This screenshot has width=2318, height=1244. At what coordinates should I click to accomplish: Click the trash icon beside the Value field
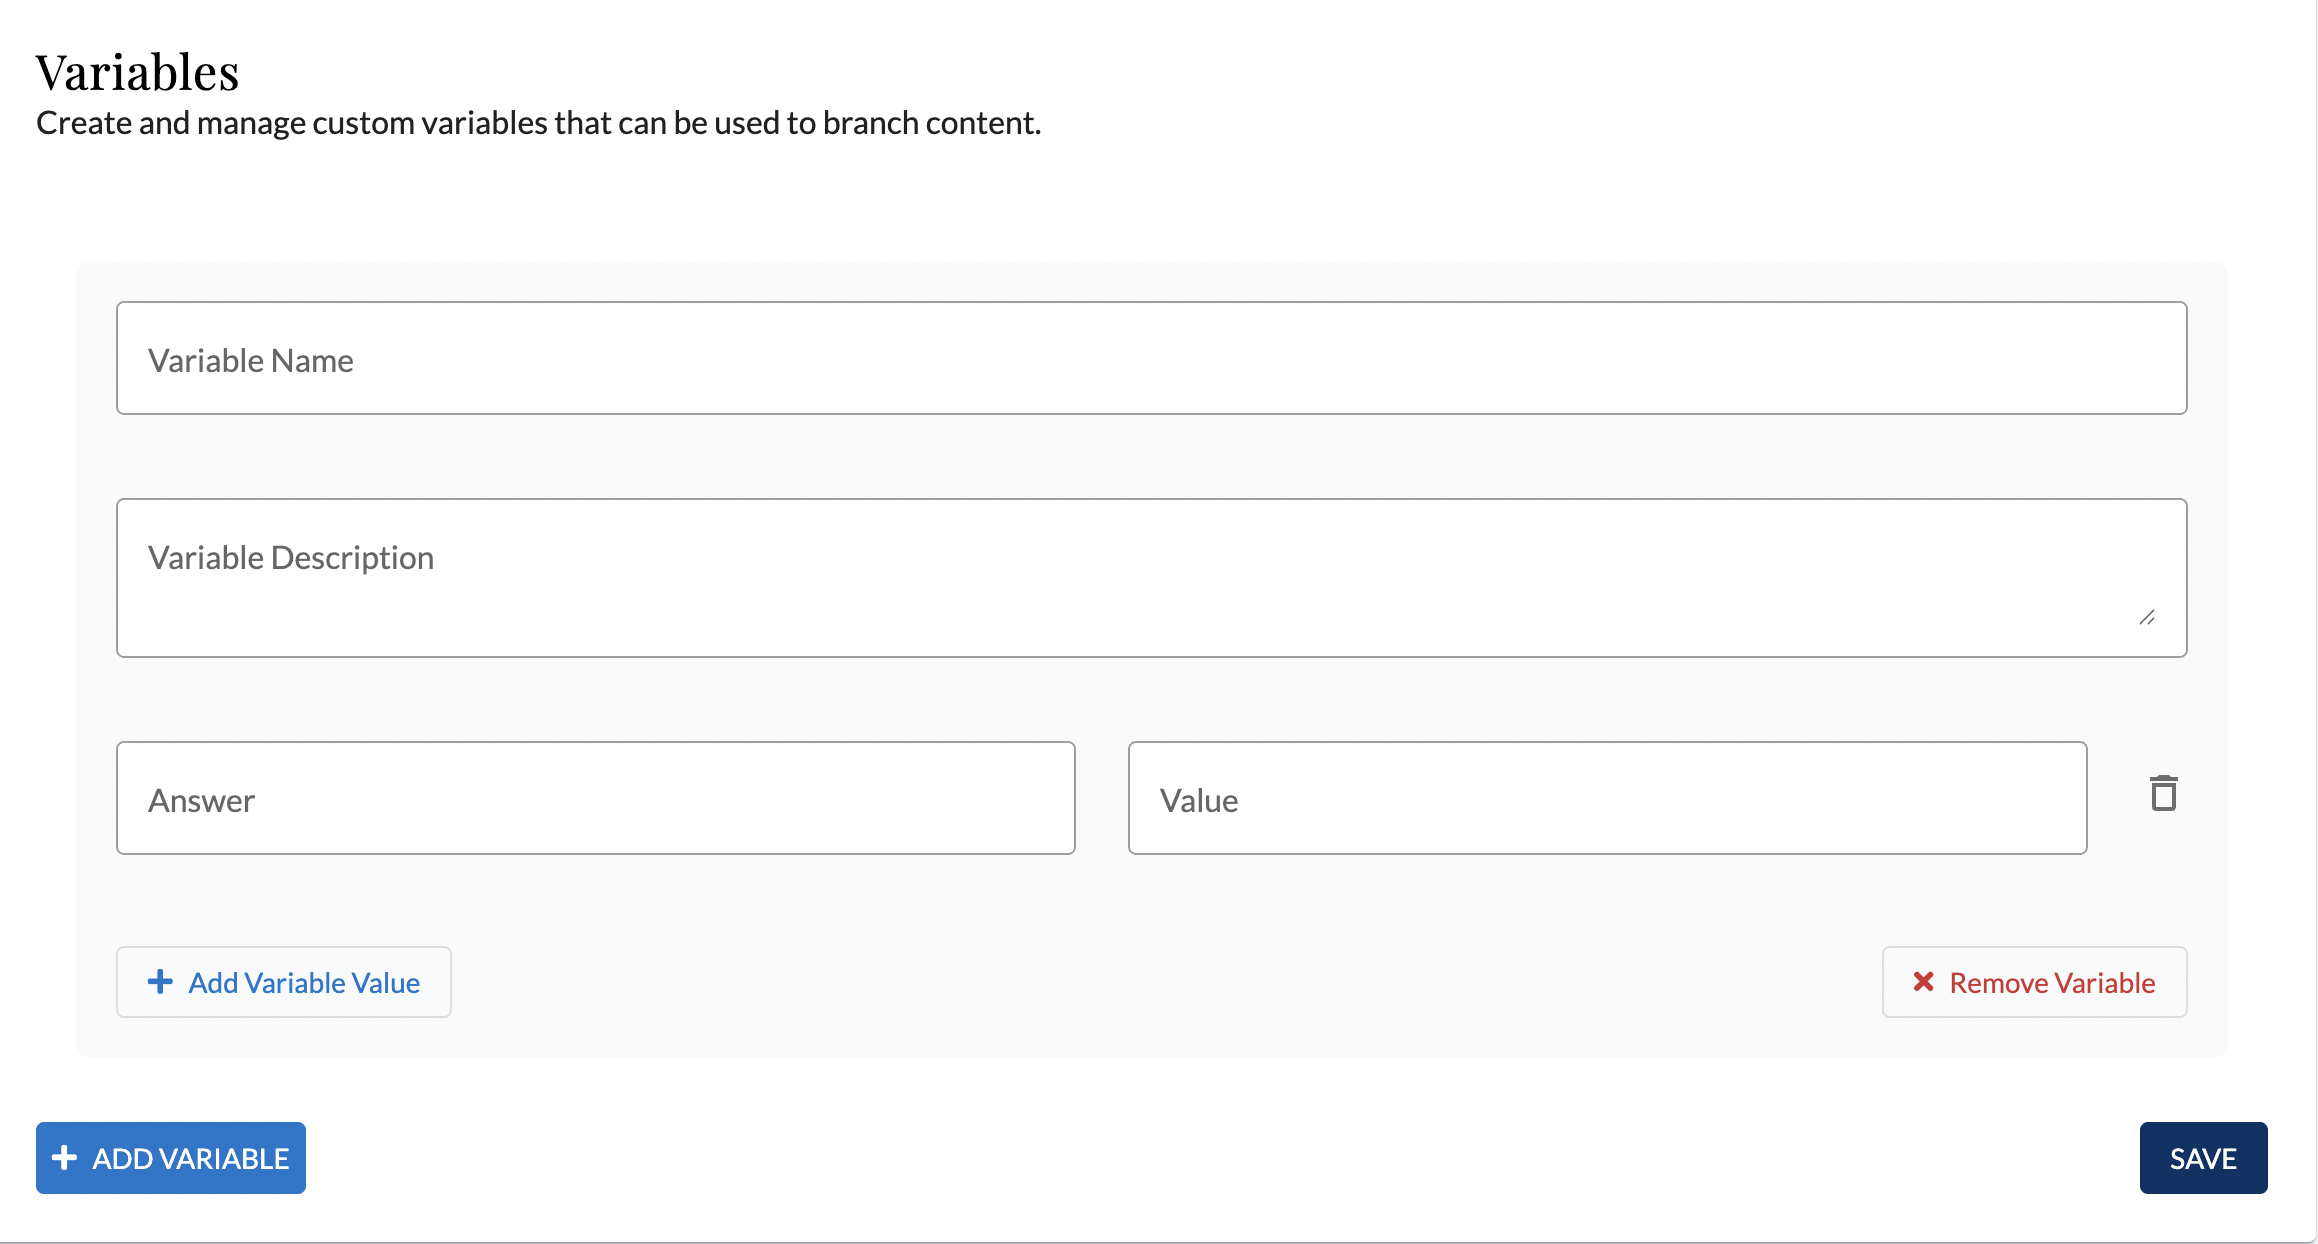pos(2163,794)
